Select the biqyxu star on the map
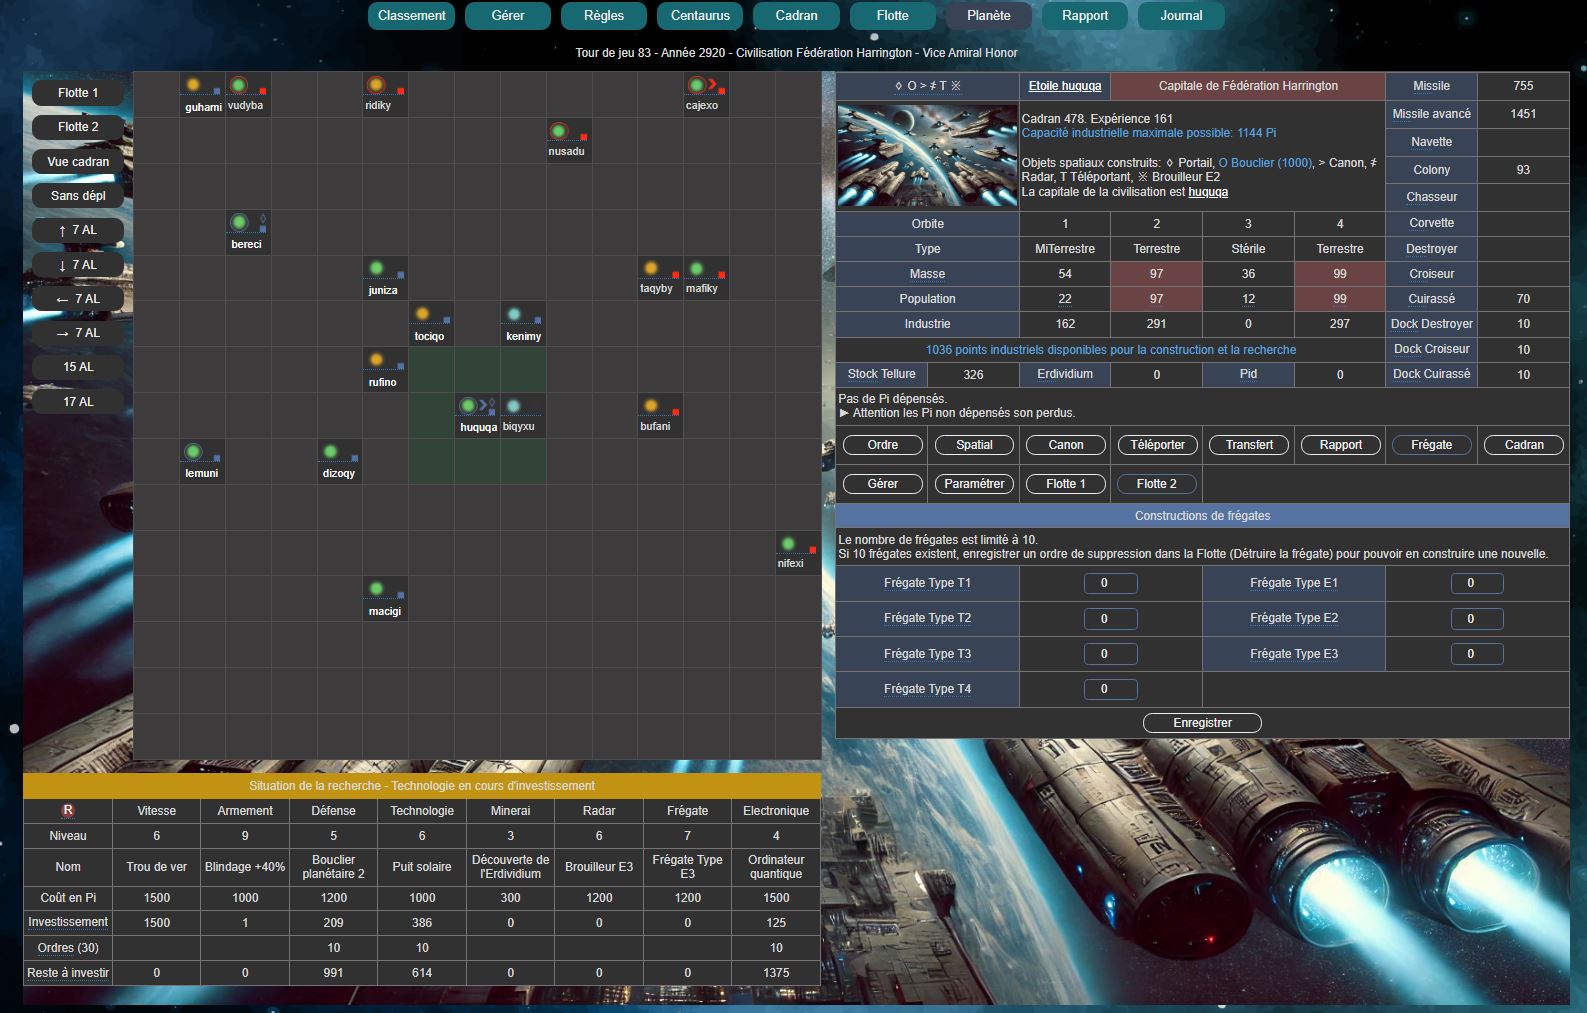Screen dimensions: 1587x1013 point(514,405)
